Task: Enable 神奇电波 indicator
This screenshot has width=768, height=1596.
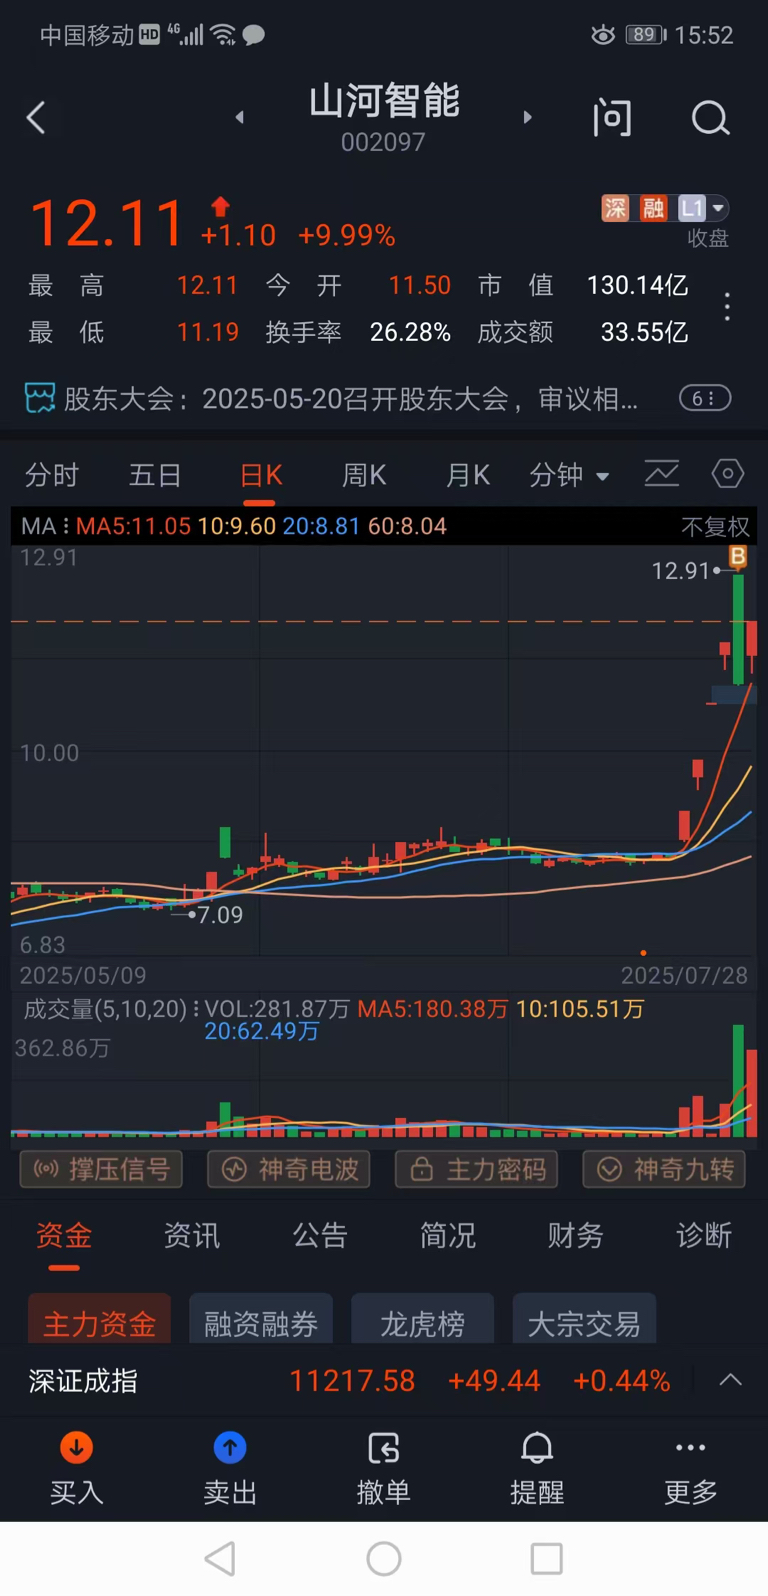Action: pyautogui.click(x=289, y=1169)
